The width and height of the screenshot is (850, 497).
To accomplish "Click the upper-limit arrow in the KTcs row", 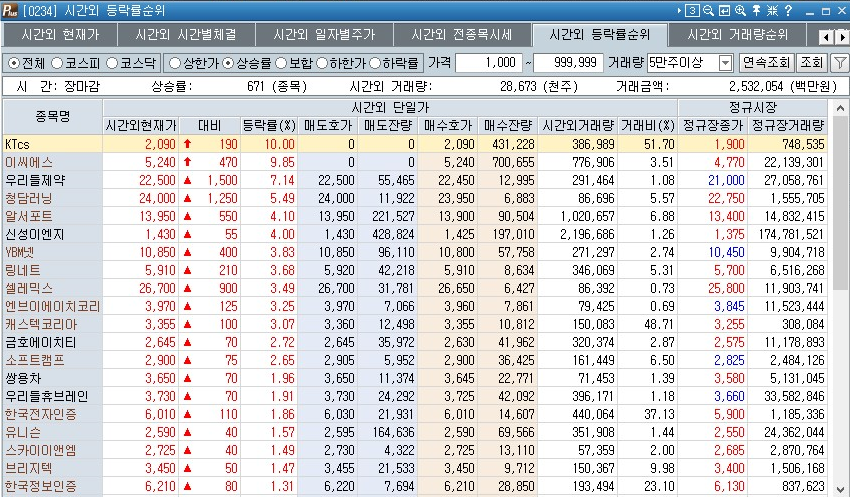I will point(188,144).
